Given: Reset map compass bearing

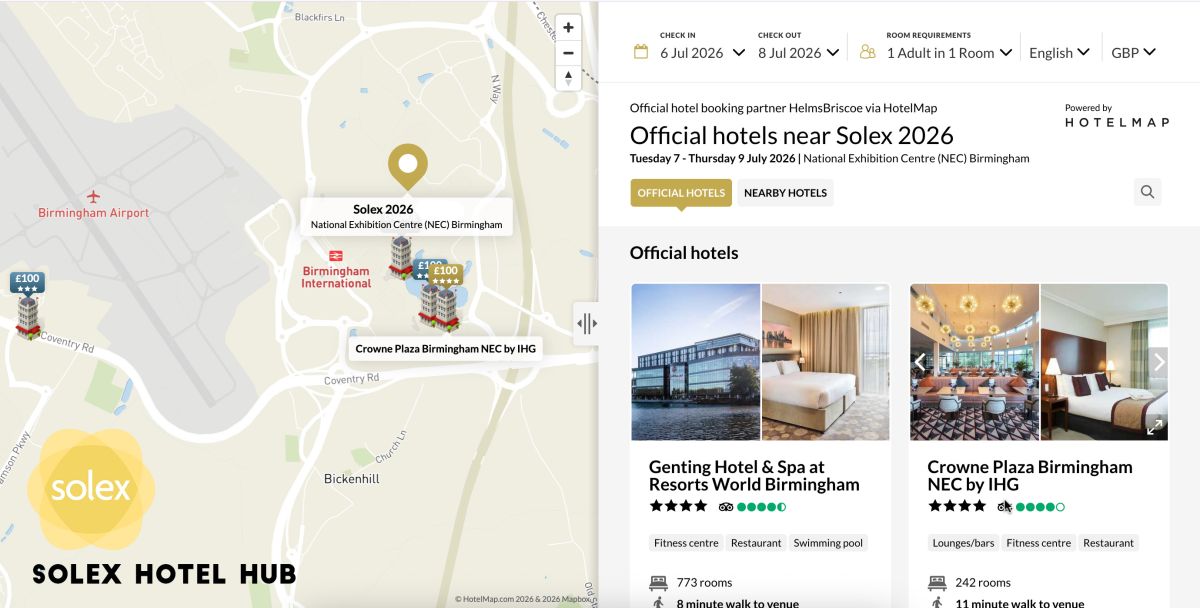Looking at the screenshot, I should point(568,78).
